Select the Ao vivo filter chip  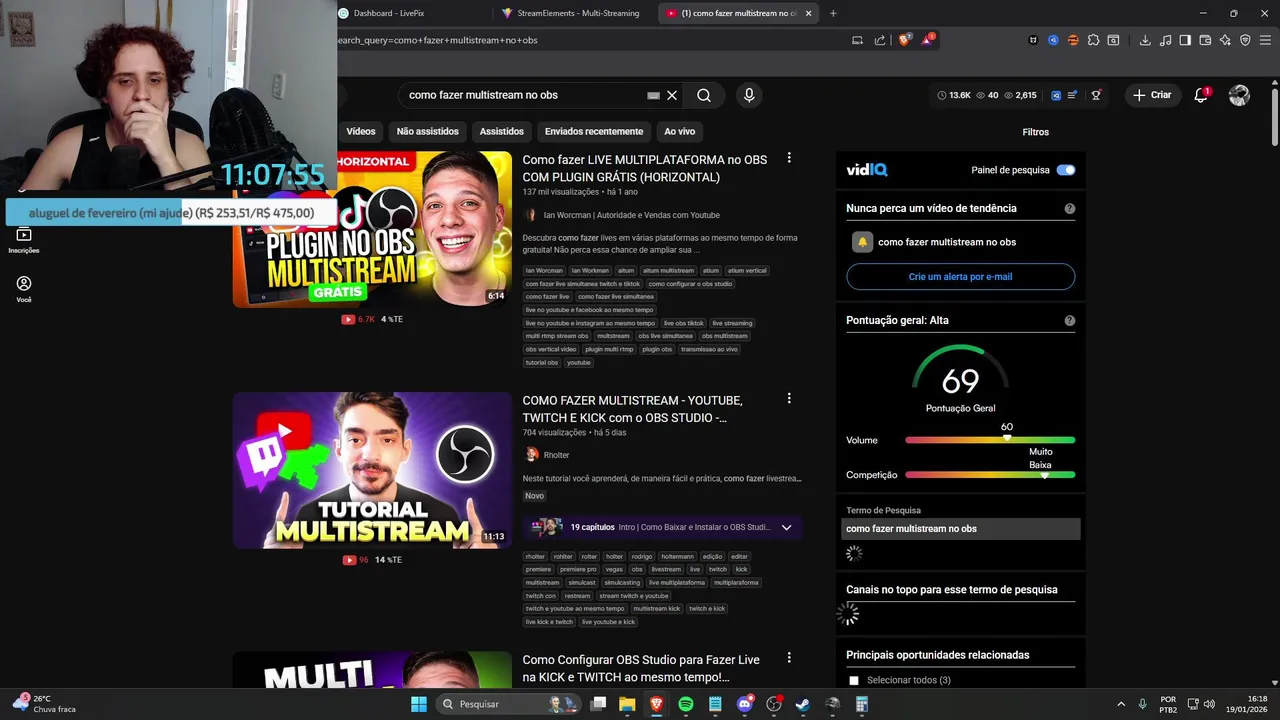679,131
